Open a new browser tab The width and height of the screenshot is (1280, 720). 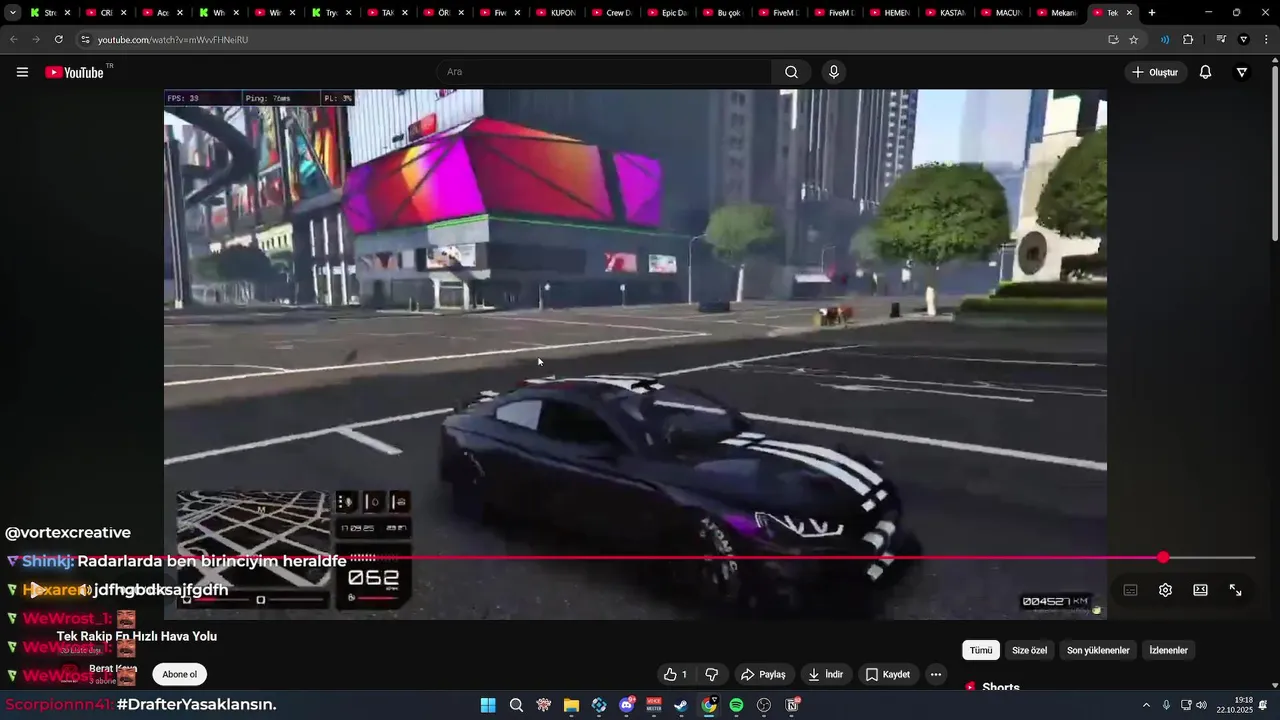point(1152,13)
